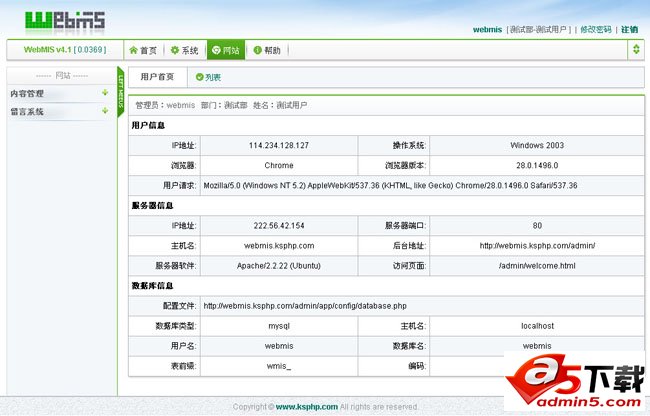Click the globe icon on 网站 tab
The width and height of the screenshot is (650, 416).
coord(216,50)
